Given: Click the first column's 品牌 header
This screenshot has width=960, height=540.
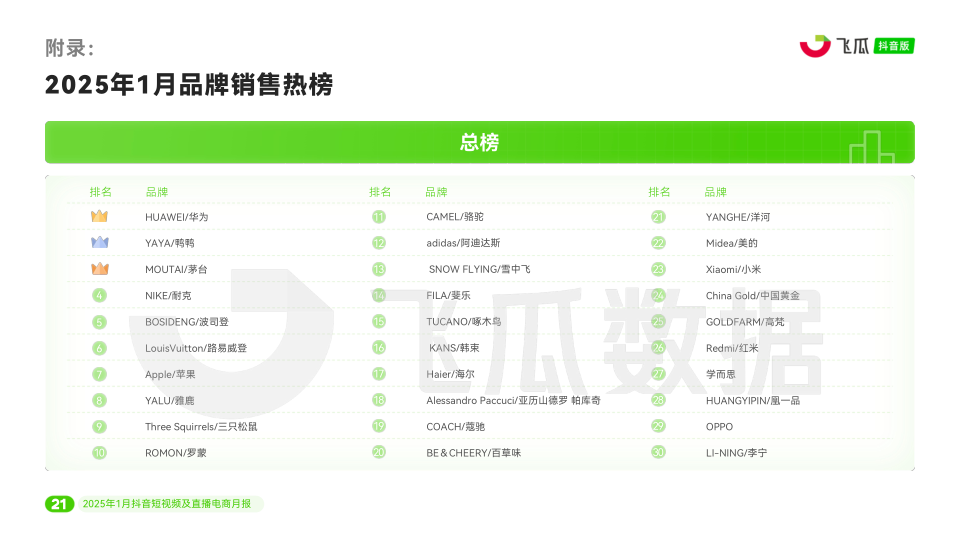Looking at the screenshot, I should pyautogui.click(x=157, y=192).
